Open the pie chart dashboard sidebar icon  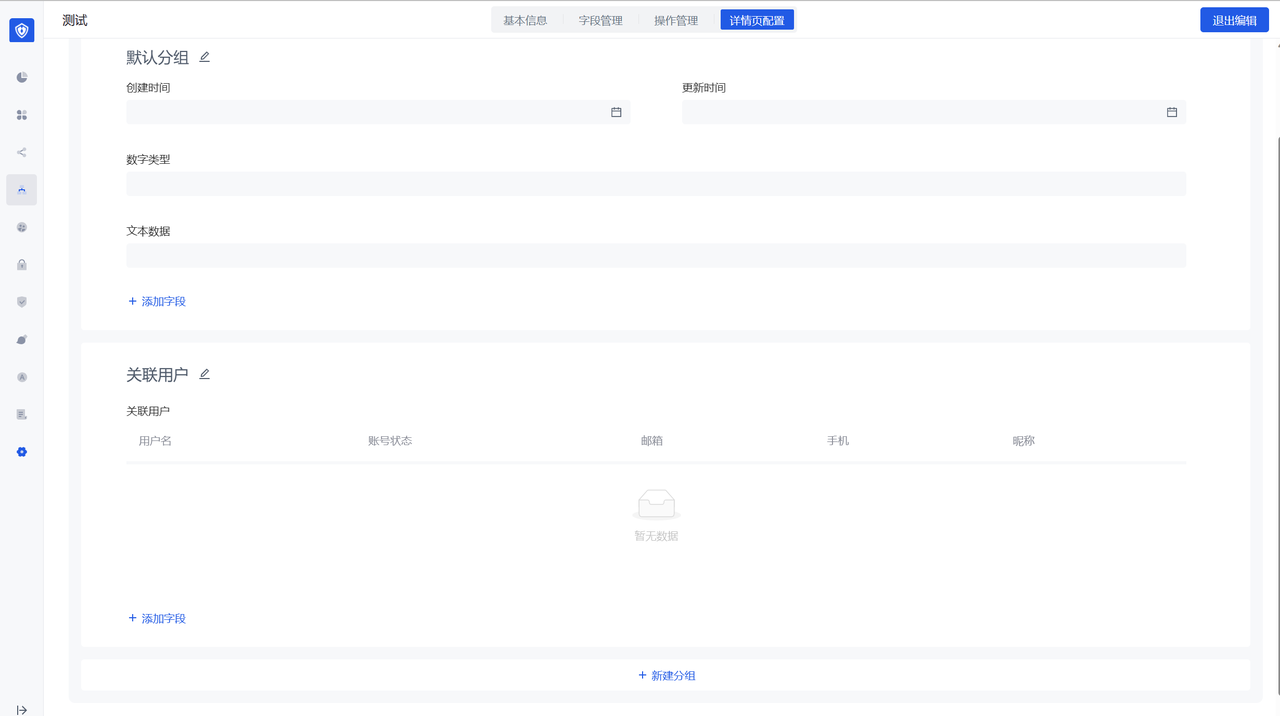[x=22, y=77]
